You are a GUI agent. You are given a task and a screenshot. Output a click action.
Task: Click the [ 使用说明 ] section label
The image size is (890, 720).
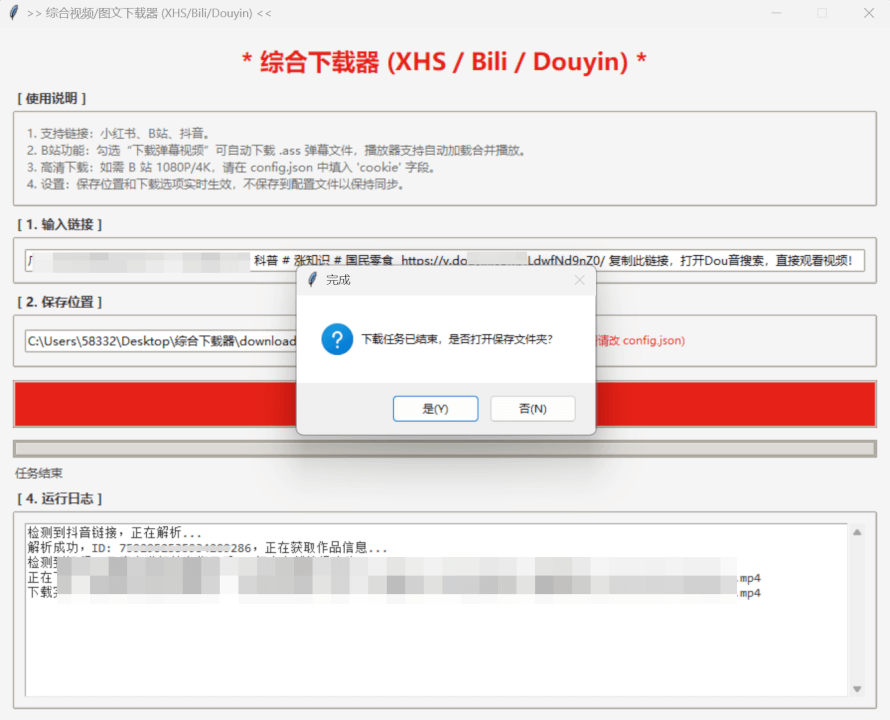[x=52, y=98]
